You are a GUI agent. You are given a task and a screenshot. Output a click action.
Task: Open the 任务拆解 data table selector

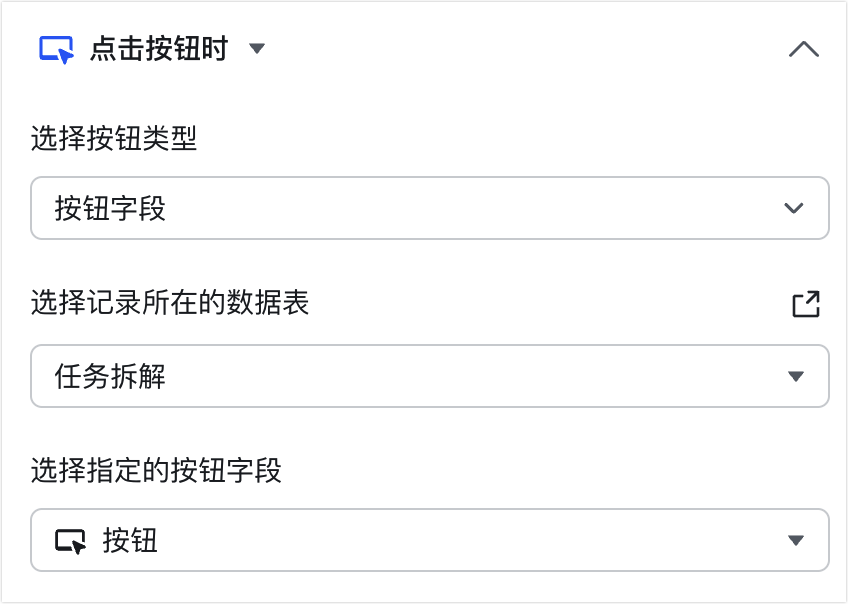tap(430, 376)
